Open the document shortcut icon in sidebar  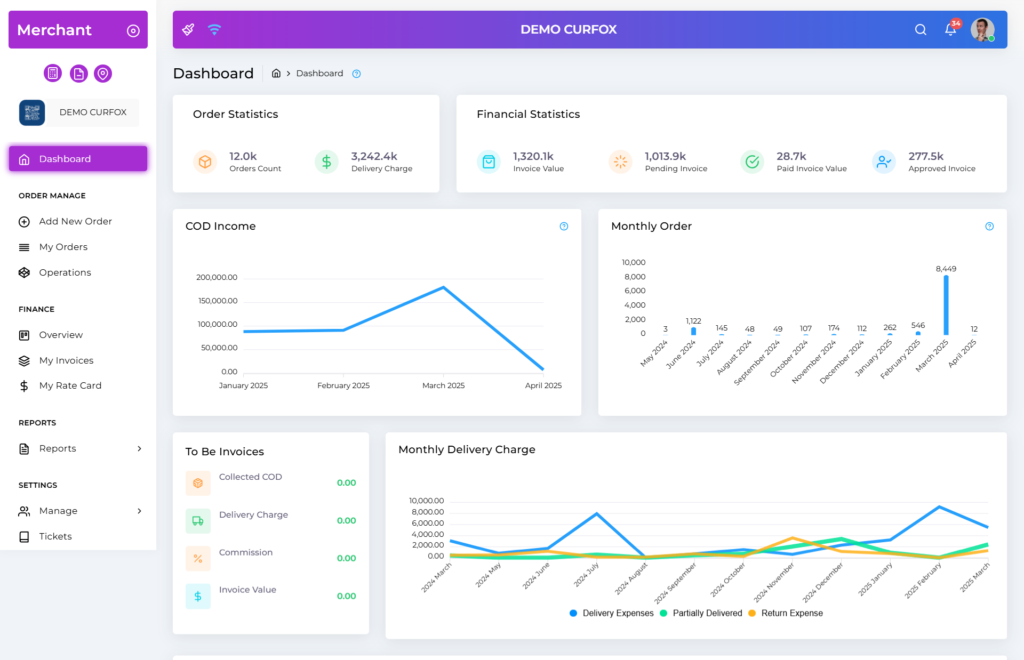point(78,73)
